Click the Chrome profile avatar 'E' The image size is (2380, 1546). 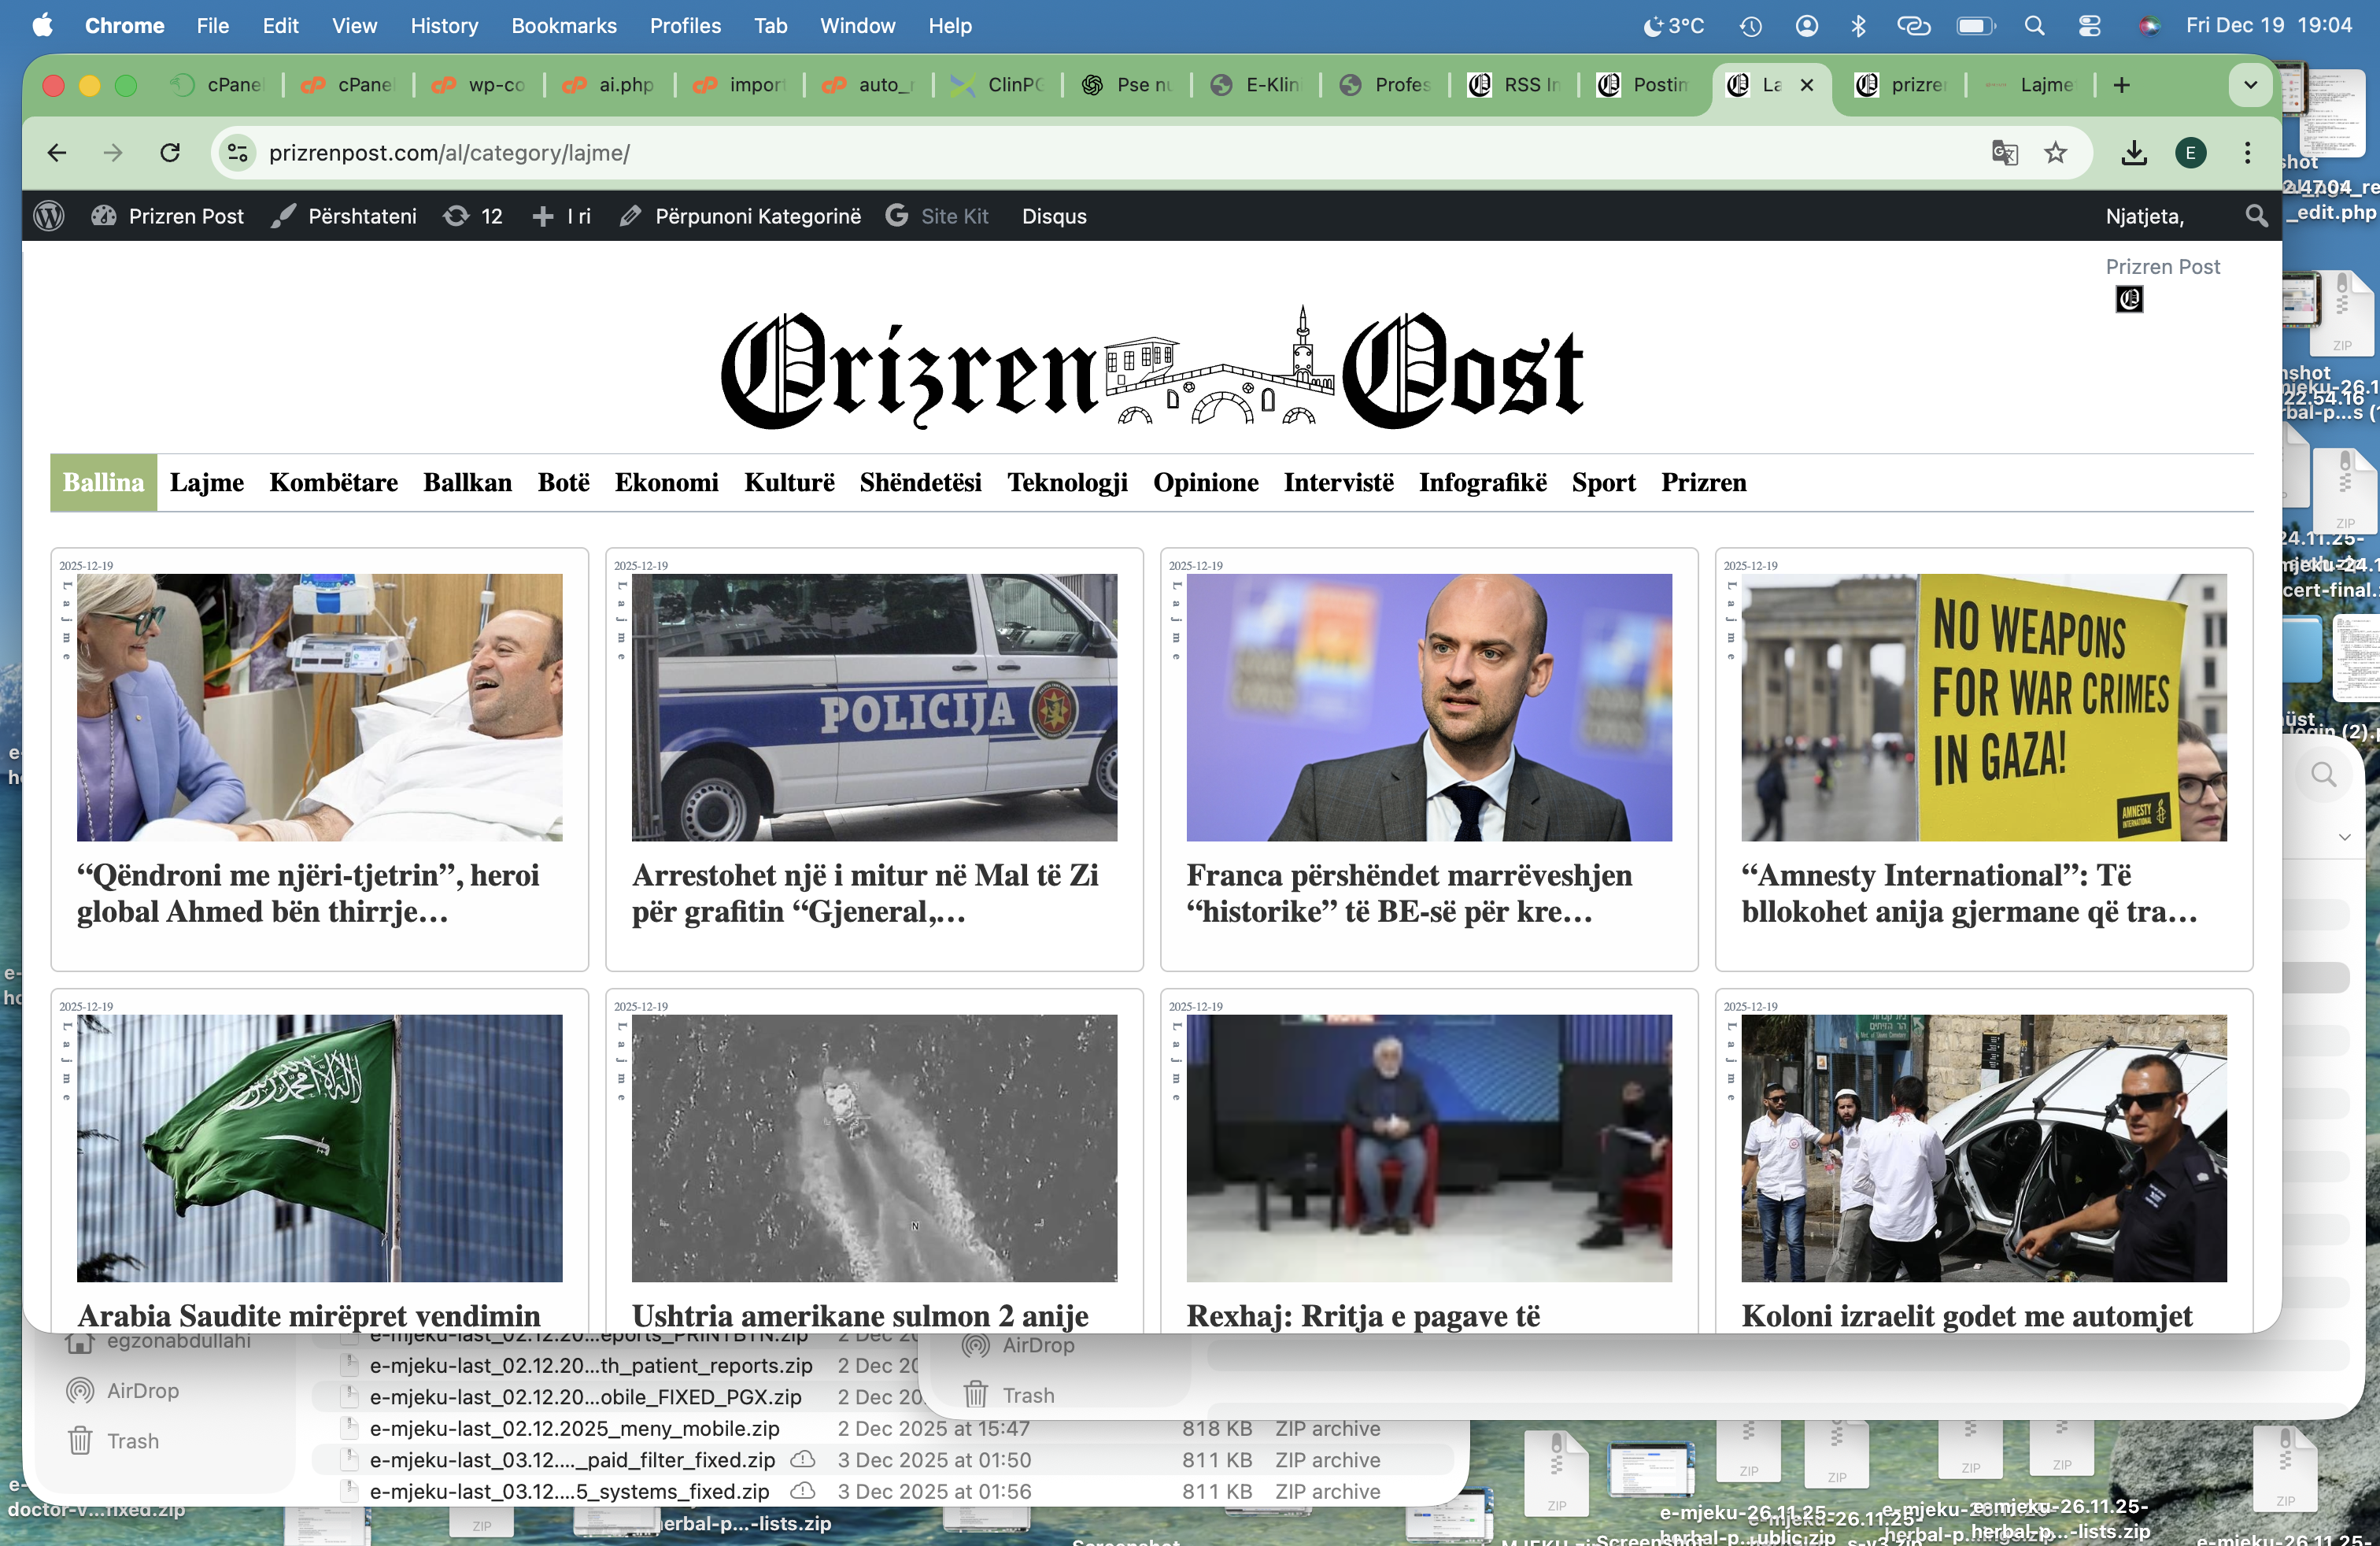pos(2190,153)
